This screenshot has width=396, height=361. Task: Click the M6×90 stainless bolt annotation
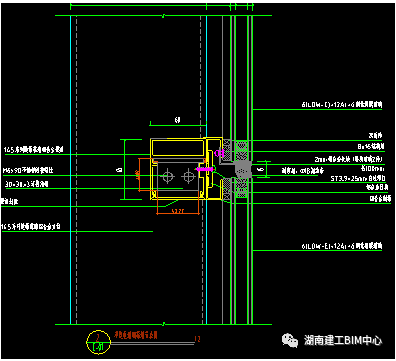point(28,170)
